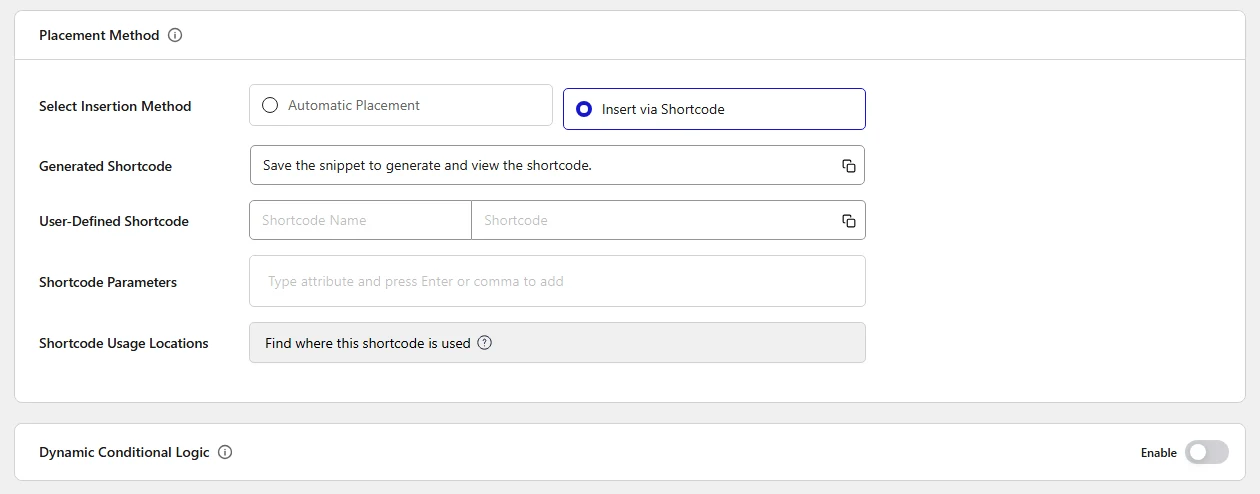Click the Placement Method heading text
Viewport: 1260px width, 494px height.
pos(99,35)
